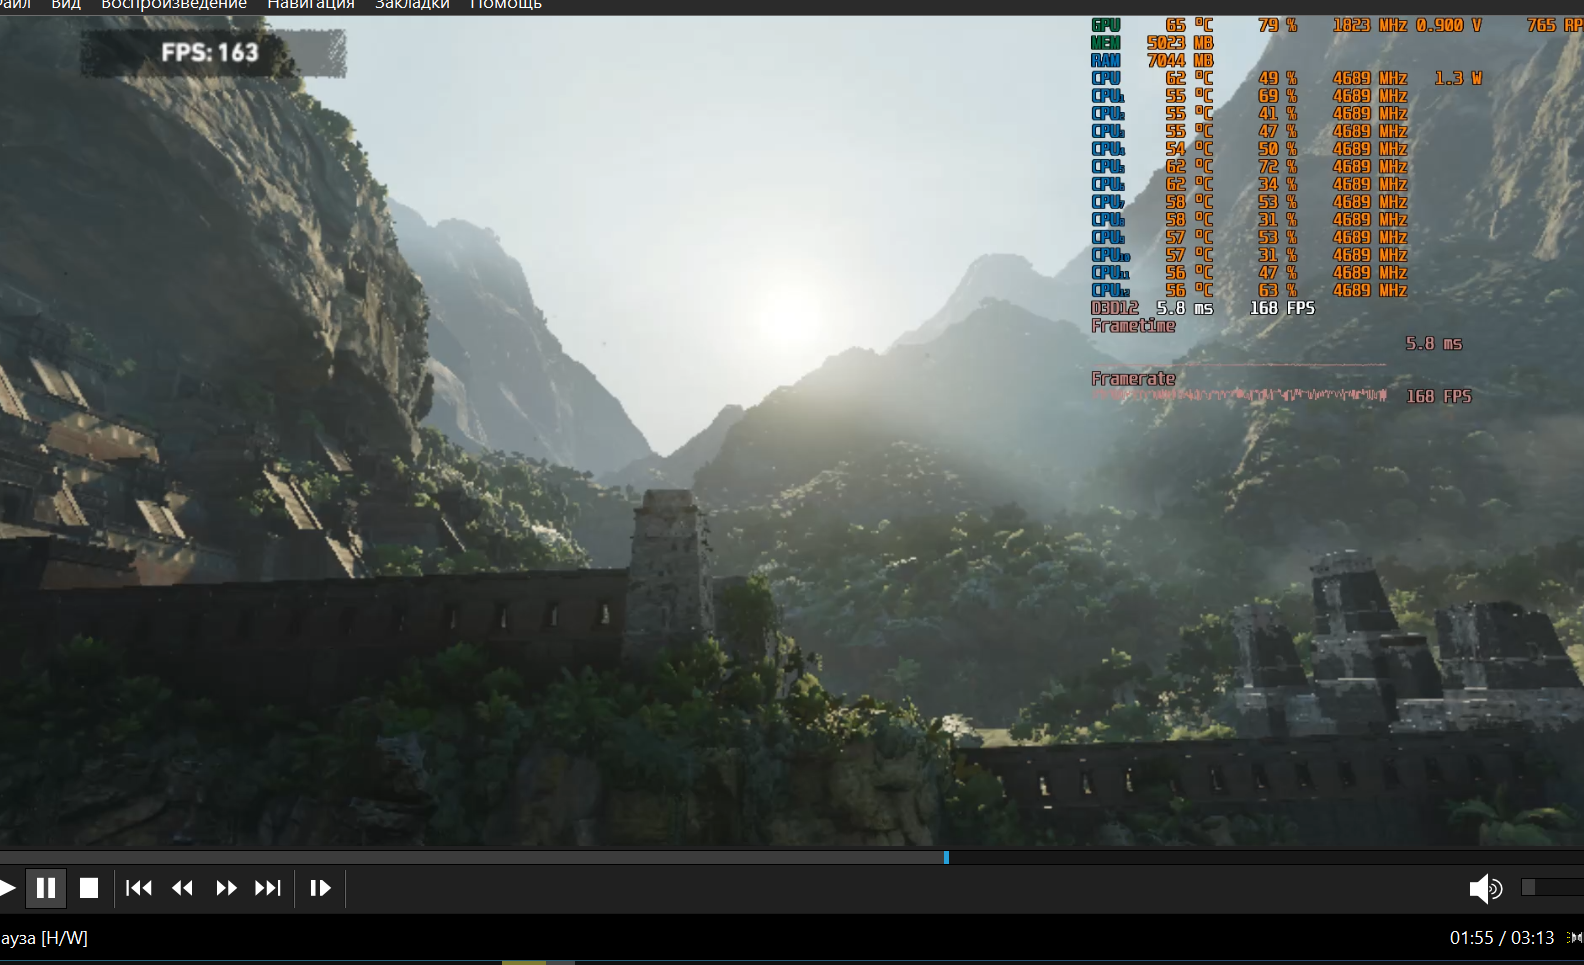Click the rewind (decrease speed) icon
The width and height of the screenshot is (1584, 965).
click(x=182, y=888)
